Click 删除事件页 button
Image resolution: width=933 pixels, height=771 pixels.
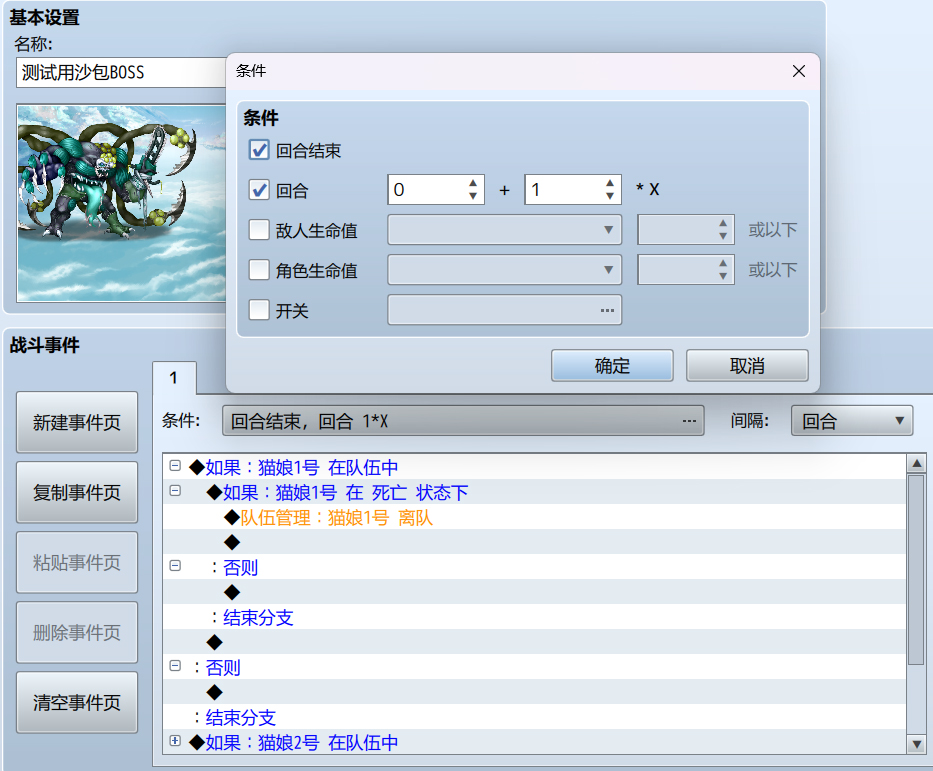pos(77,632)
